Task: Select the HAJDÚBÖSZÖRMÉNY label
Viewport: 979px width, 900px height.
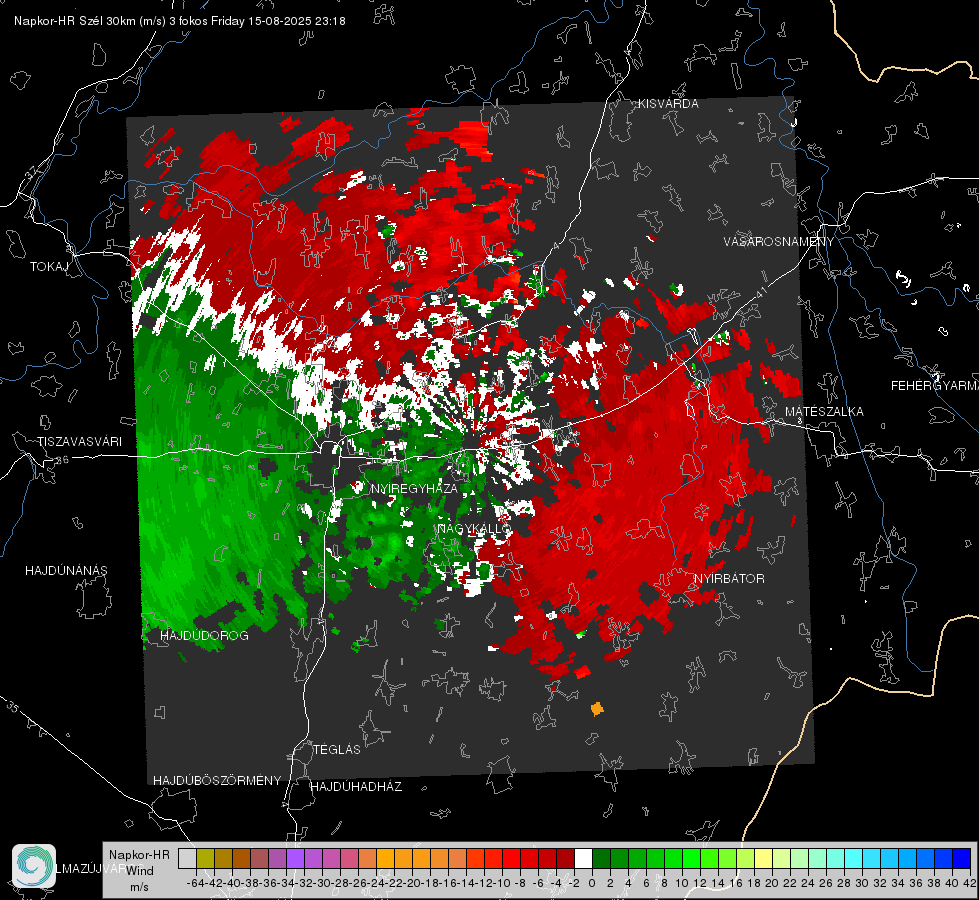Action: click(217, 781)
